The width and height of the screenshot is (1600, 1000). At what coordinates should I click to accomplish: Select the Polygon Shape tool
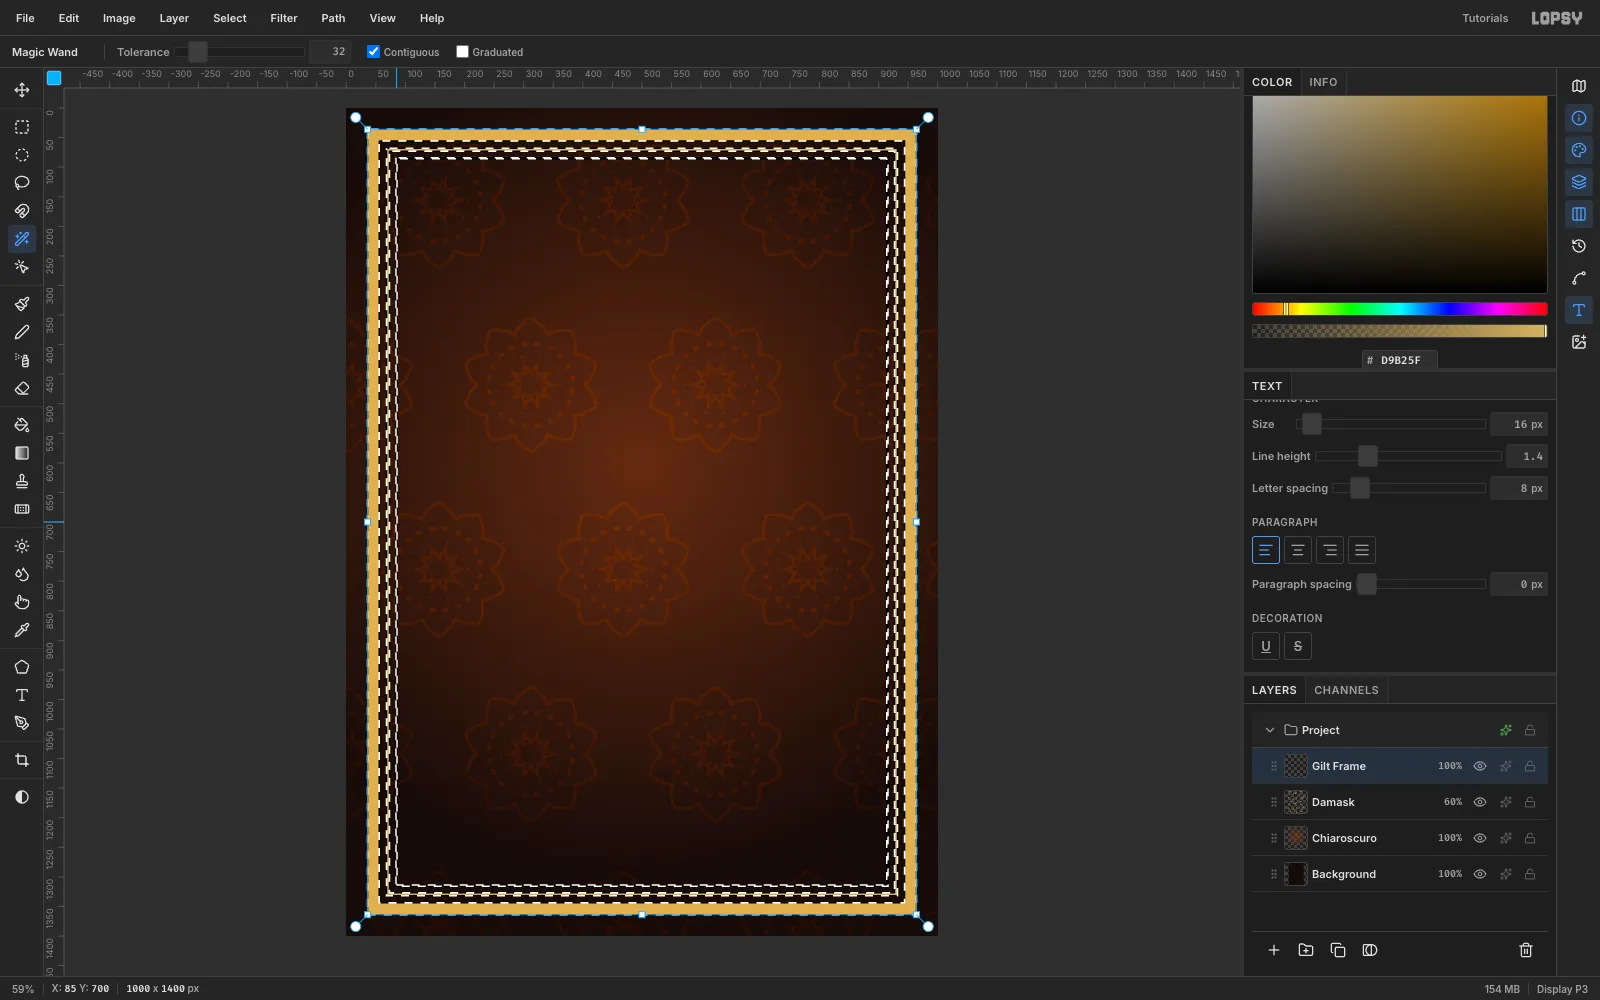(22, 667)
